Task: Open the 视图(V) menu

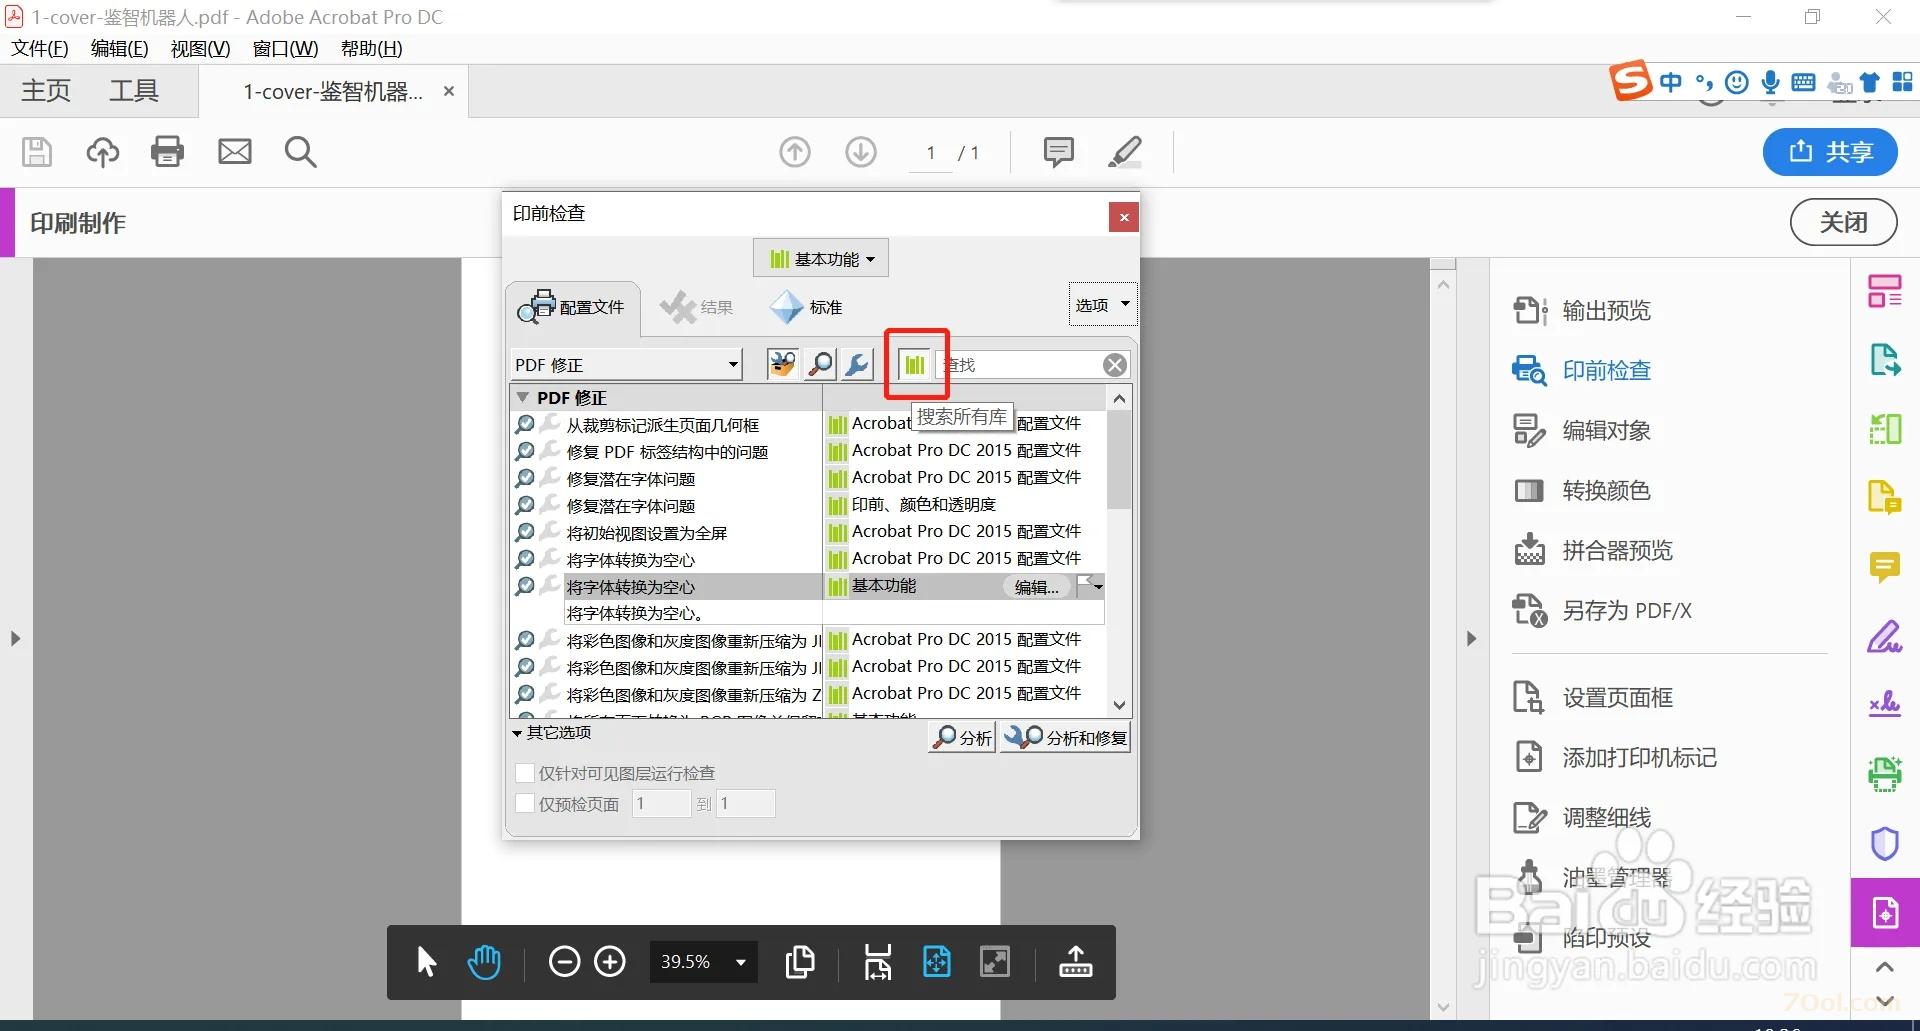Action: tap(200, 49)
